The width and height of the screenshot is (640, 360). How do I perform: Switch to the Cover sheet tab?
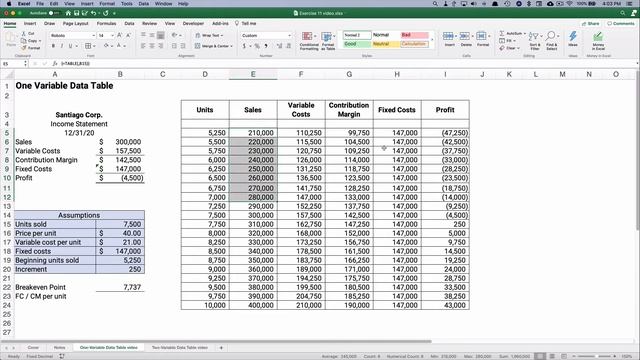[x=33, y=348]
